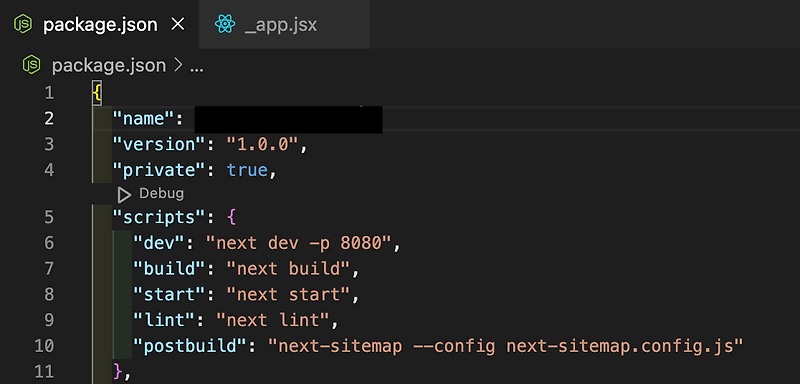Click the "next dev -p 8080" string
The height and width of the screenshot is (384, 800).
299,243
